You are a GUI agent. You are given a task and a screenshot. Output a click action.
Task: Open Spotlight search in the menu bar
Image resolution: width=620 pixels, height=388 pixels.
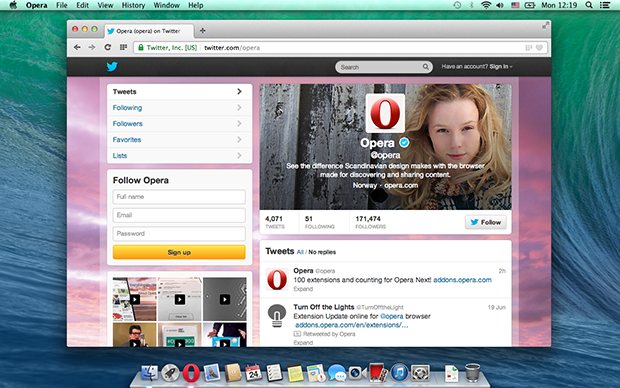[x=589, y=5]
